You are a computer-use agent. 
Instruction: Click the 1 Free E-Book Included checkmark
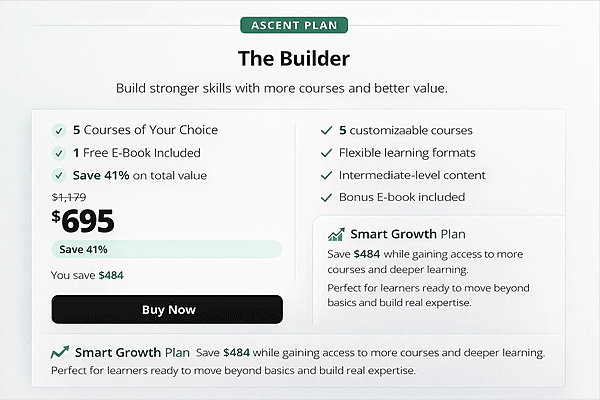pos(59,153)
